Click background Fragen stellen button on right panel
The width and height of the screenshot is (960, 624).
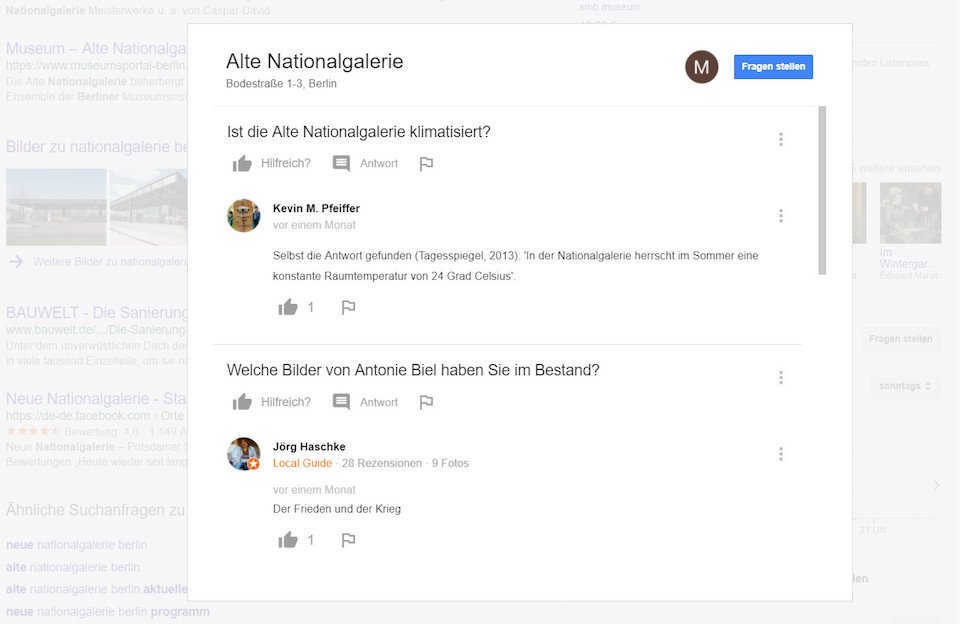[x=900, y=339]
